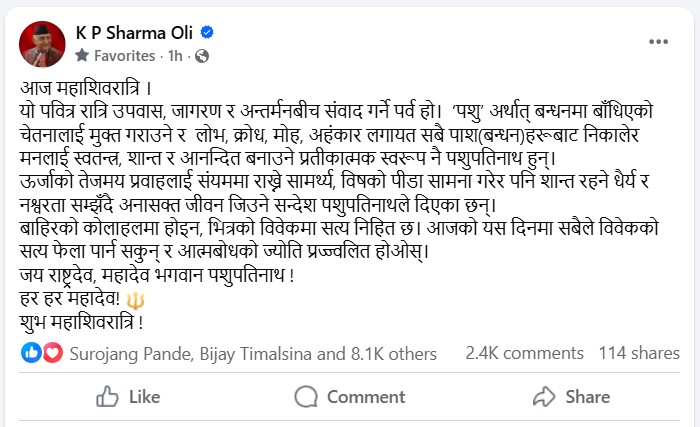The height and width of the screenshot is (427, 700).
Task: Show the 8.1K others reactions list
Action: [393, 354]
